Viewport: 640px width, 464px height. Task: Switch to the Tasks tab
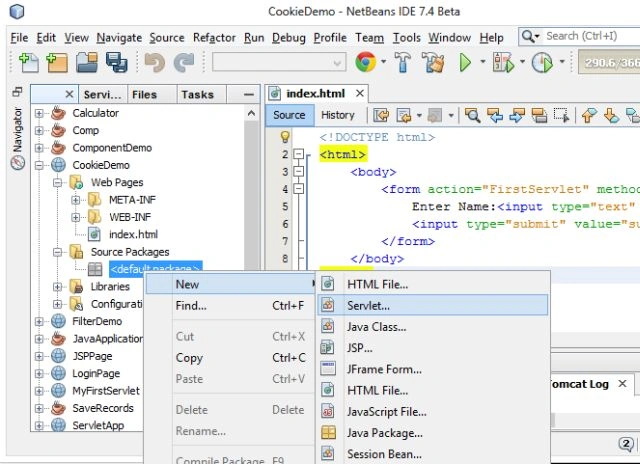201,94
